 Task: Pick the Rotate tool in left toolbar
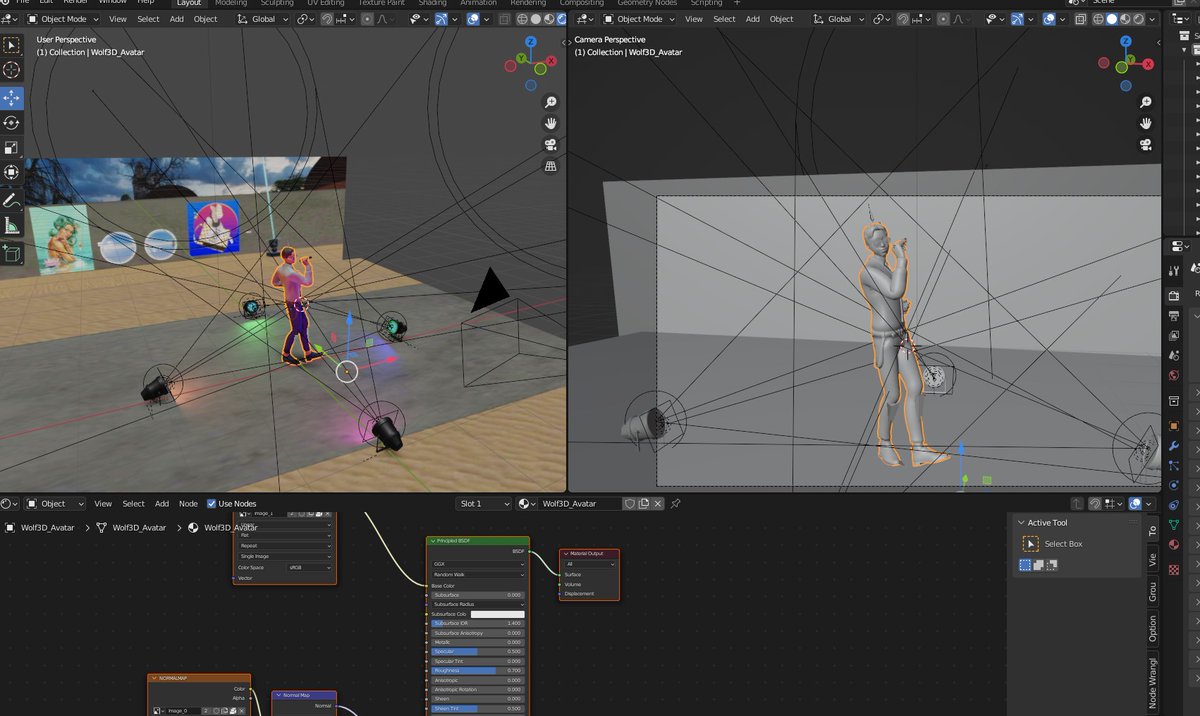(x=12, y=122)
